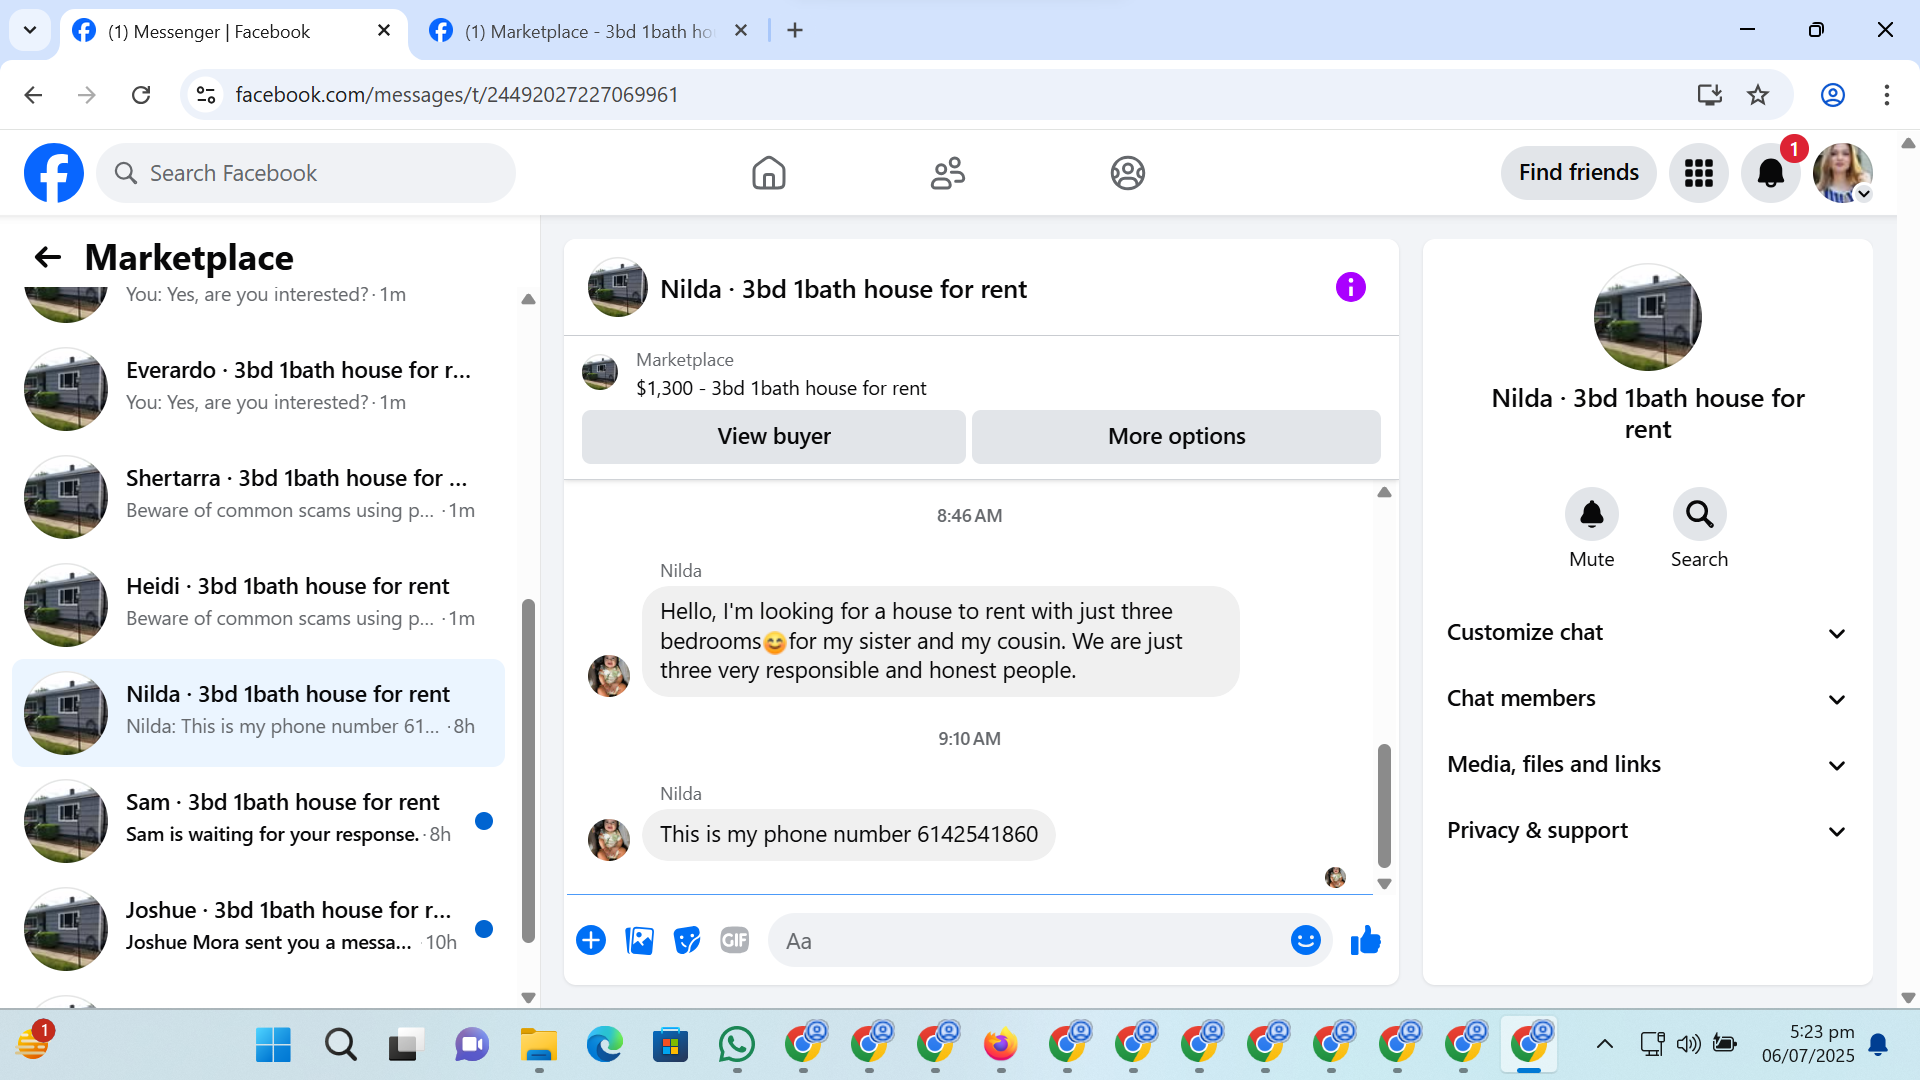The height and width of the screenshot is (1080, 1920).
Task: Reload the current page
Action: tap(141, 95)
